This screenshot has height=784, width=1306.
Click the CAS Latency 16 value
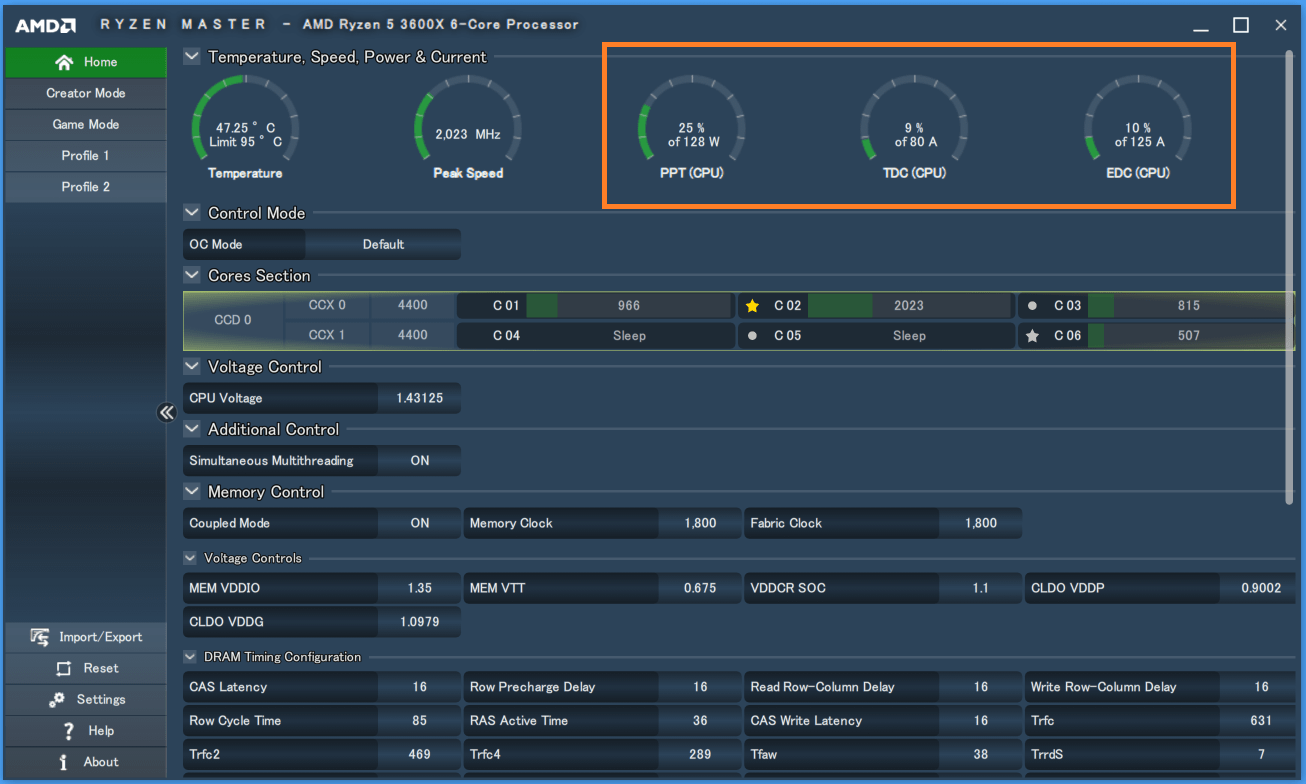[x=420, y=687]
